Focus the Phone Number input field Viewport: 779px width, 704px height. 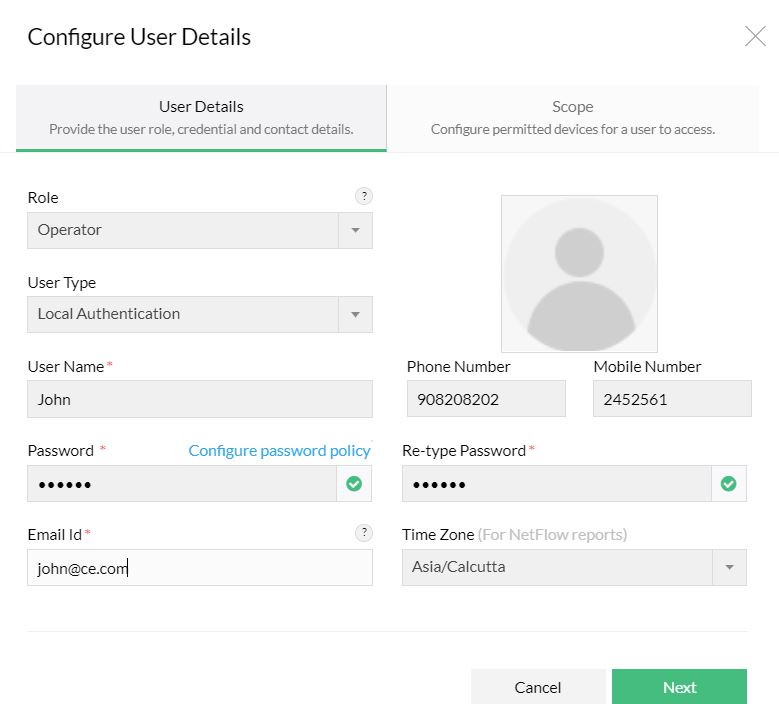(x=485, y=399)
